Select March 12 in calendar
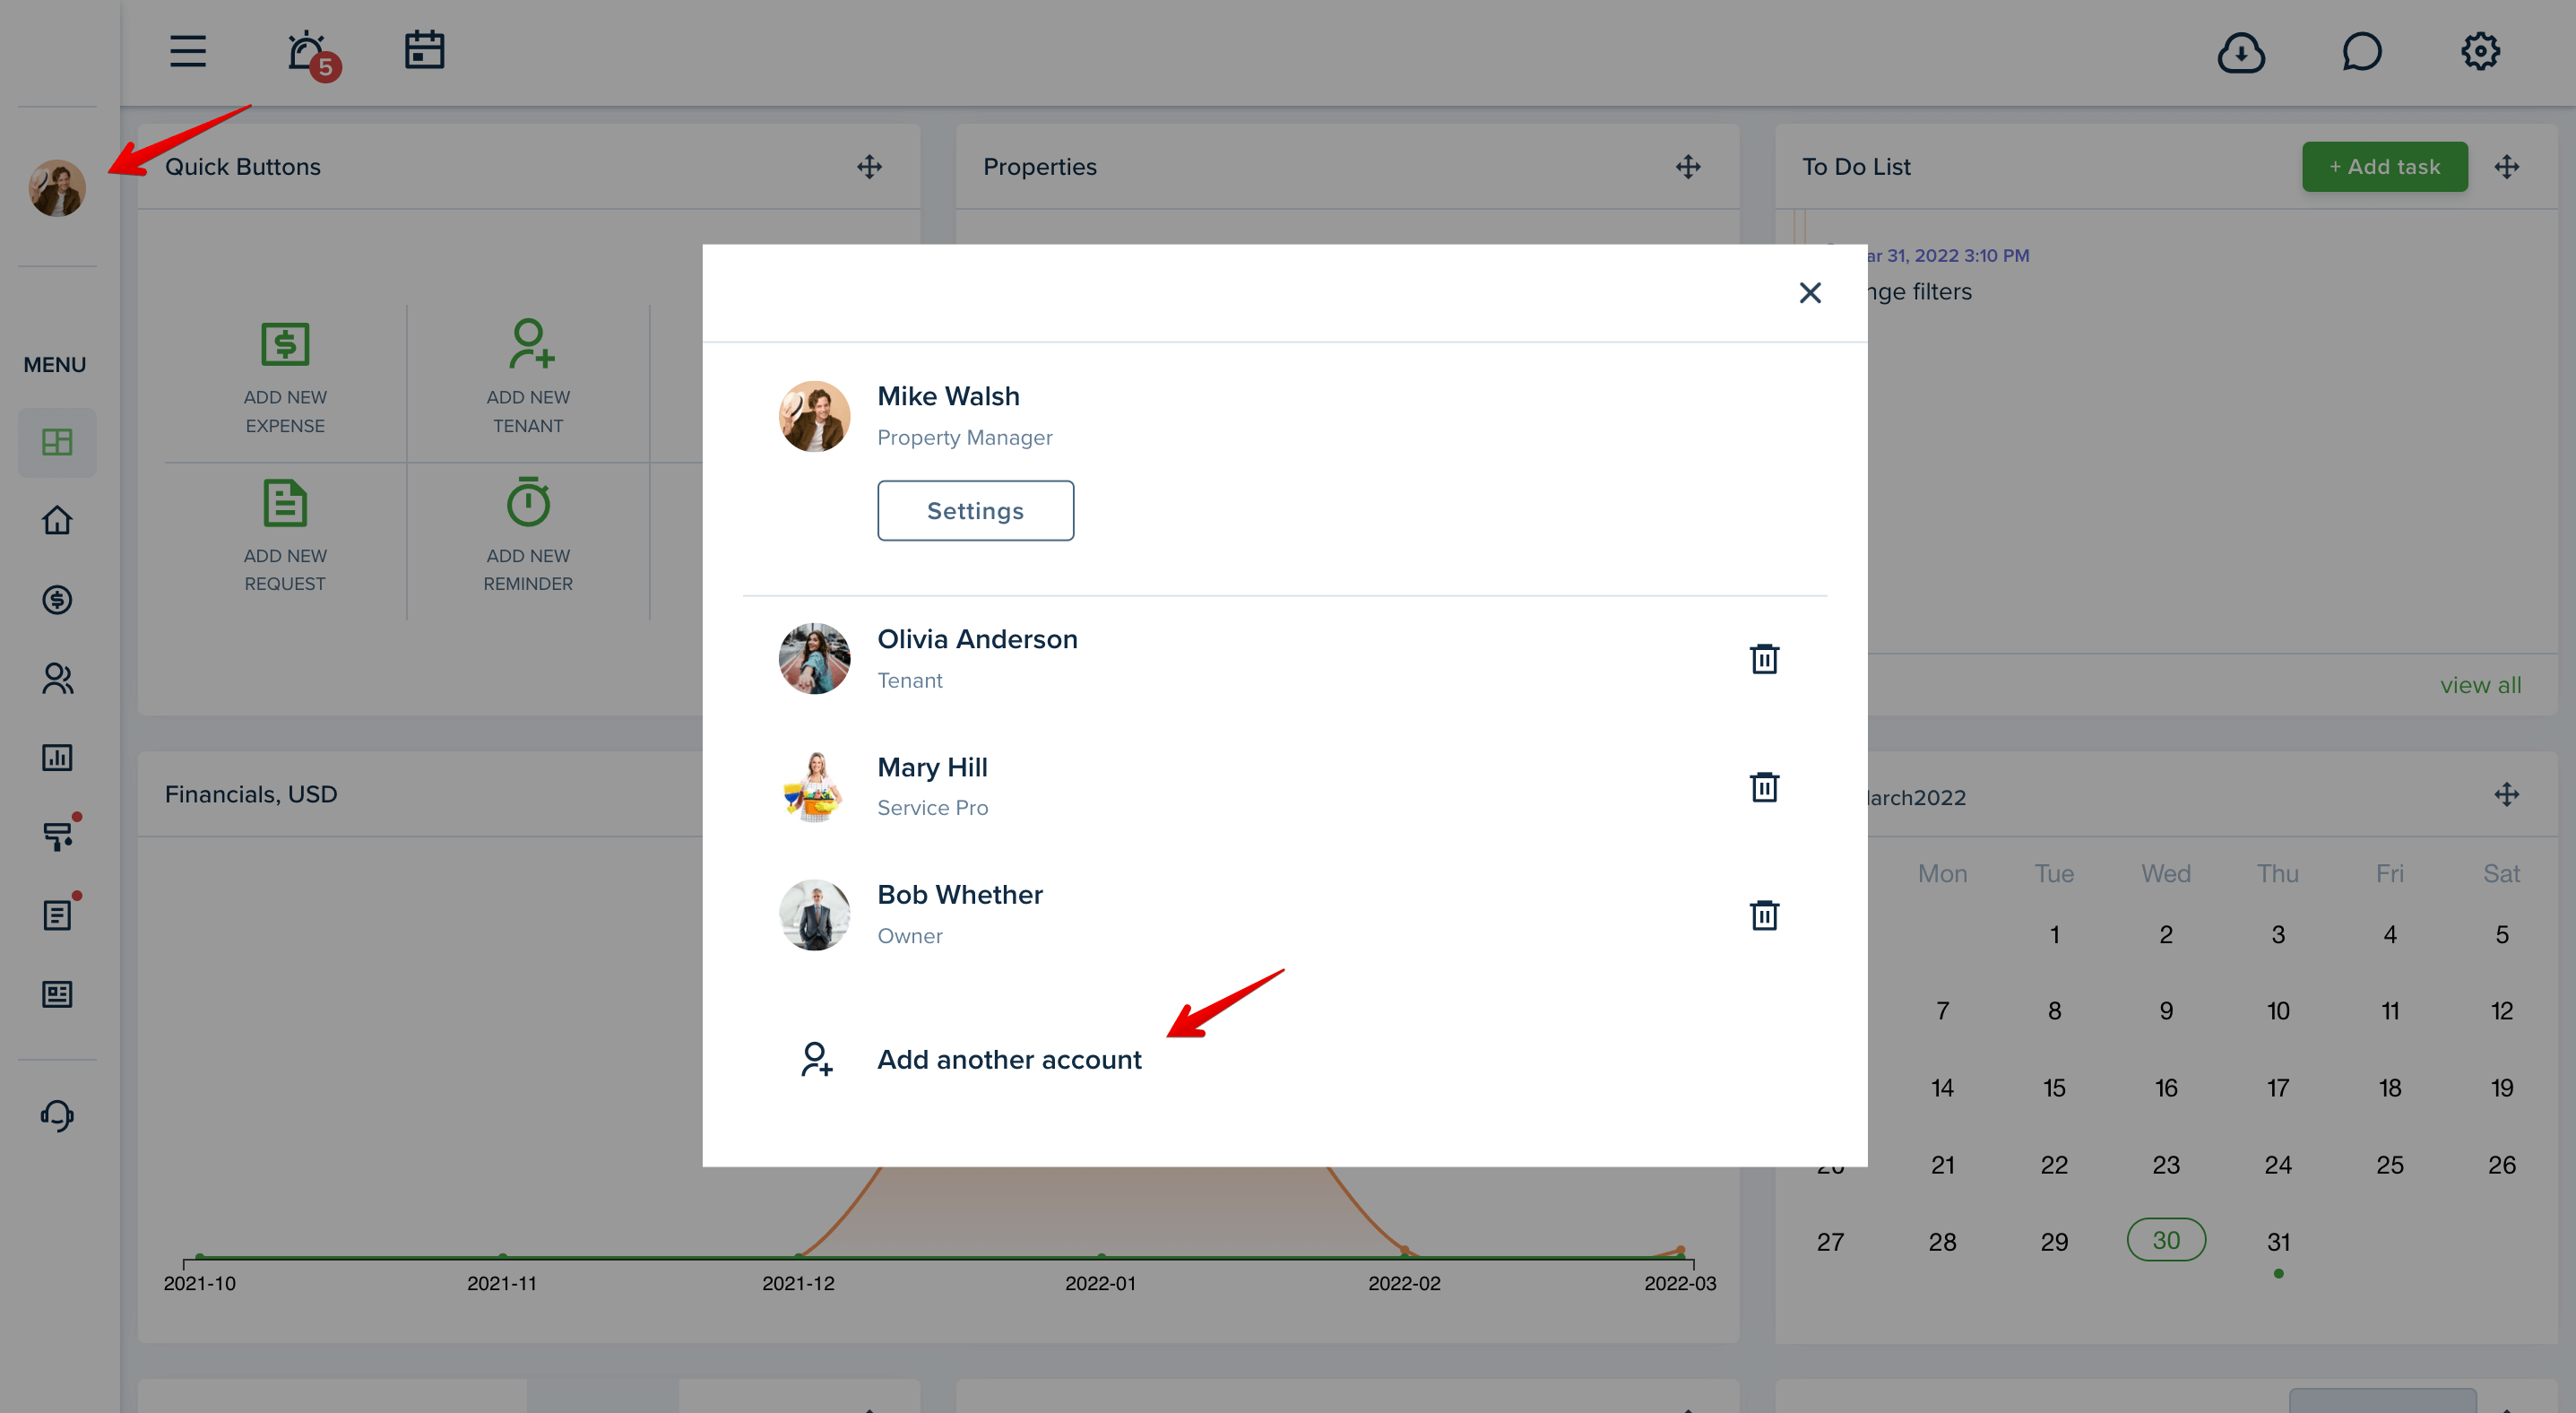 pyautogui.click(x=2501, y=1010)
